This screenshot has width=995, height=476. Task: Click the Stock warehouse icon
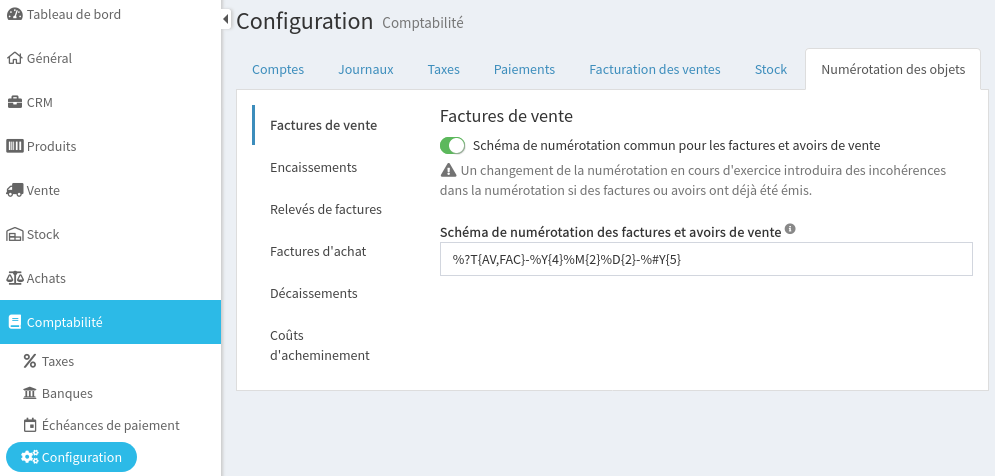pos(15,234)
